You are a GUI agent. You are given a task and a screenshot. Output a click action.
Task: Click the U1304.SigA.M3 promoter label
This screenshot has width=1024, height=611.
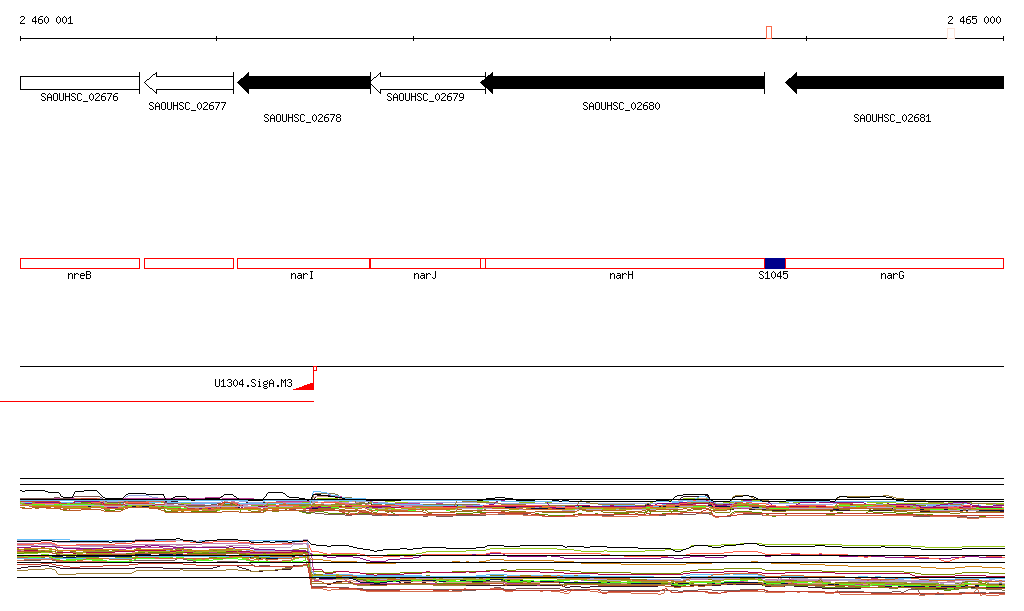tap(253, 383)
